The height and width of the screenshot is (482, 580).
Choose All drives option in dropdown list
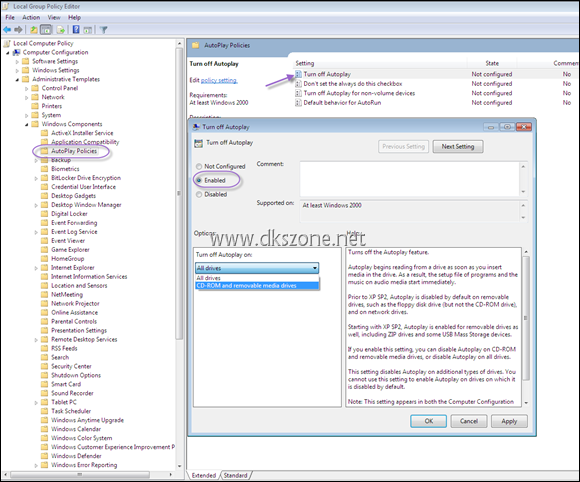pyautogui.click(x=257, y=278)
